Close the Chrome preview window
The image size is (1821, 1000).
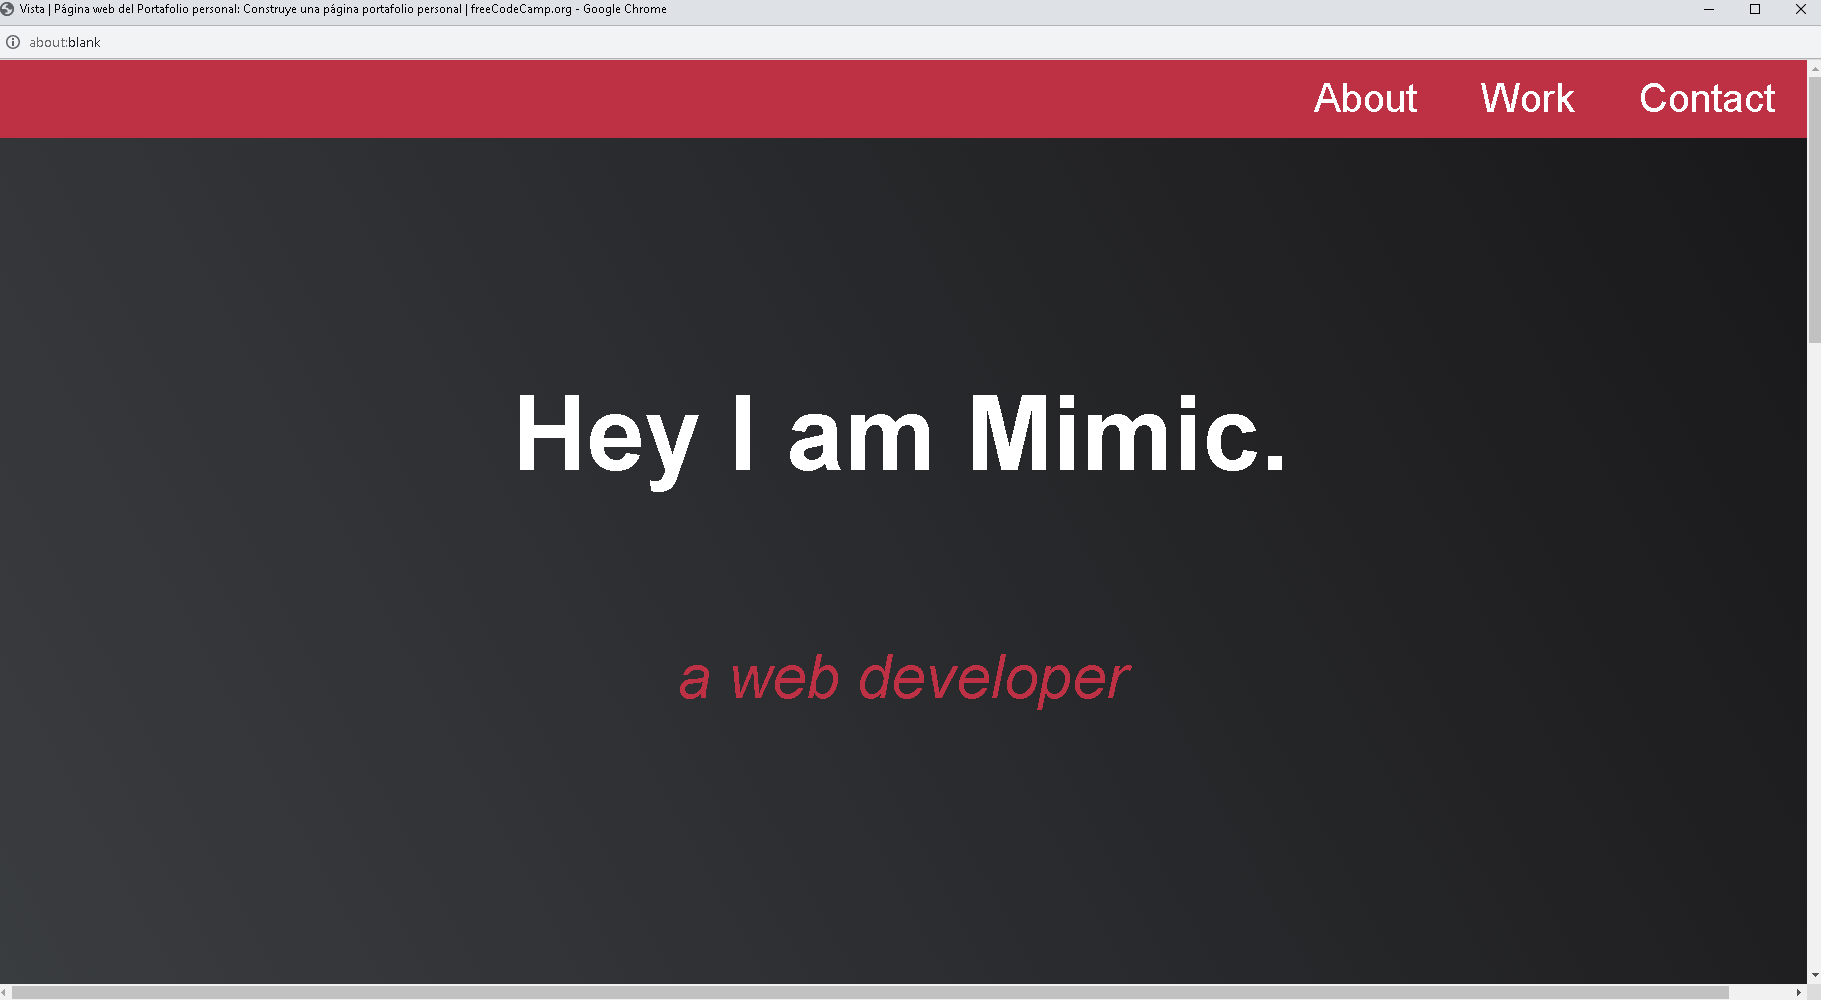(1801, 9)
